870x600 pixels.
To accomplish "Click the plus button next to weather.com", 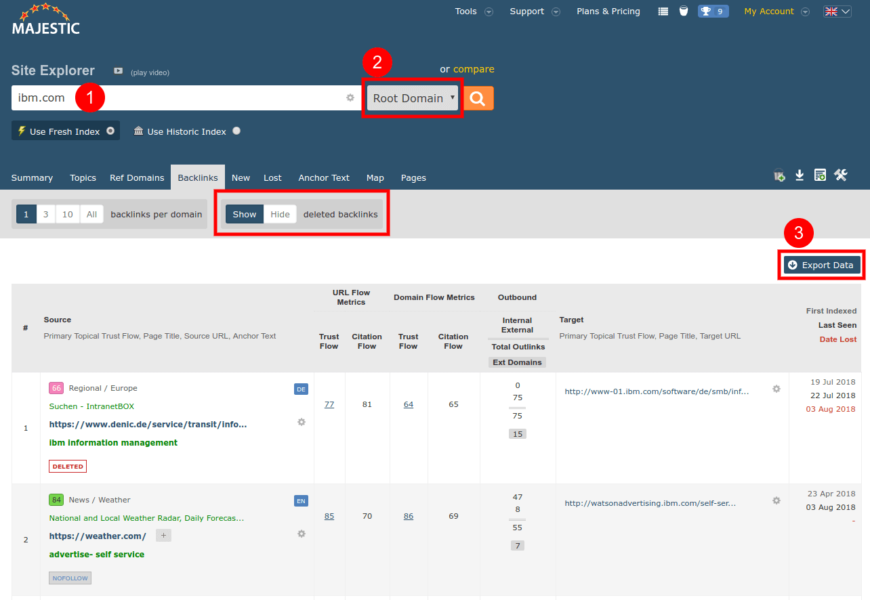I will pos(163,536).
